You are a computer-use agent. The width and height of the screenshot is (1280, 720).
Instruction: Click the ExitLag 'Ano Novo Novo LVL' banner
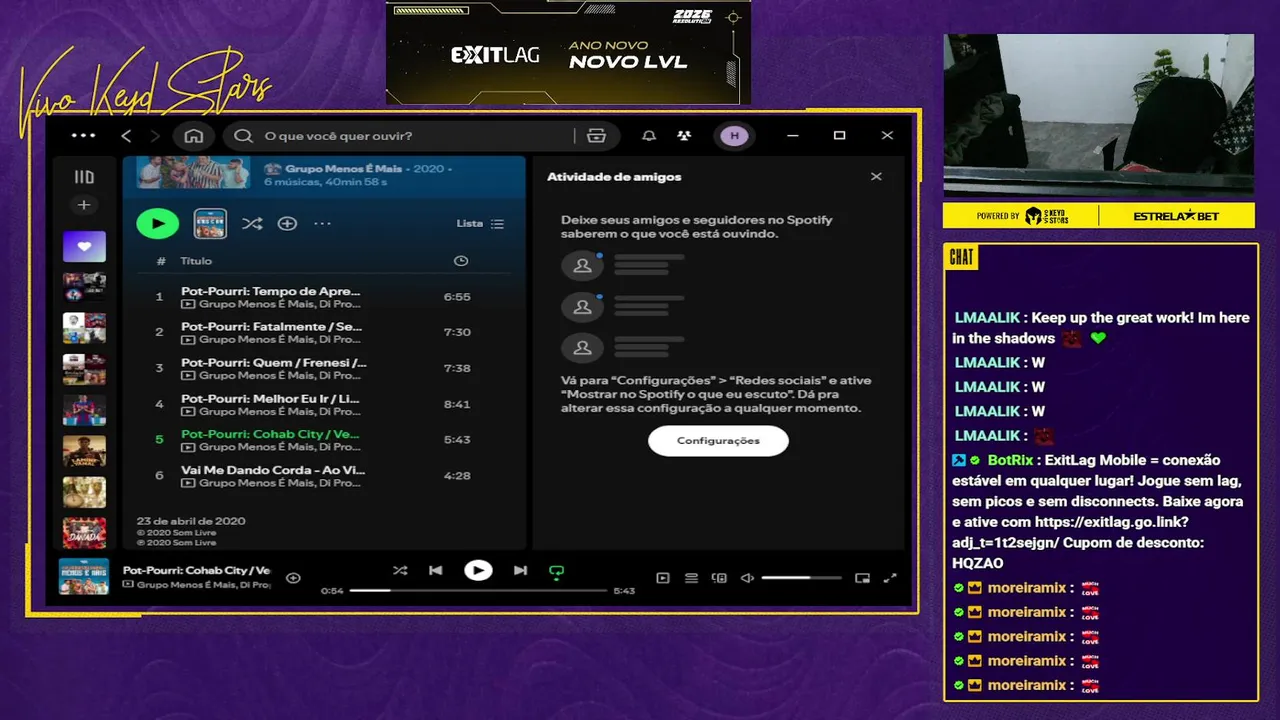568,53
